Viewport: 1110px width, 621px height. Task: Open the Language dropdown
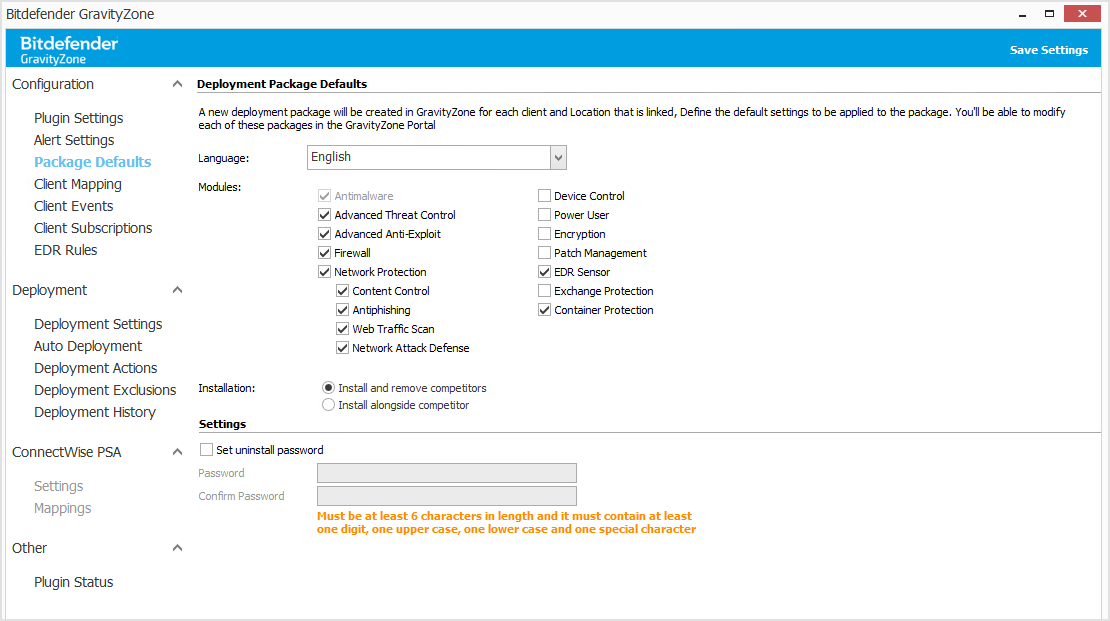558,157
